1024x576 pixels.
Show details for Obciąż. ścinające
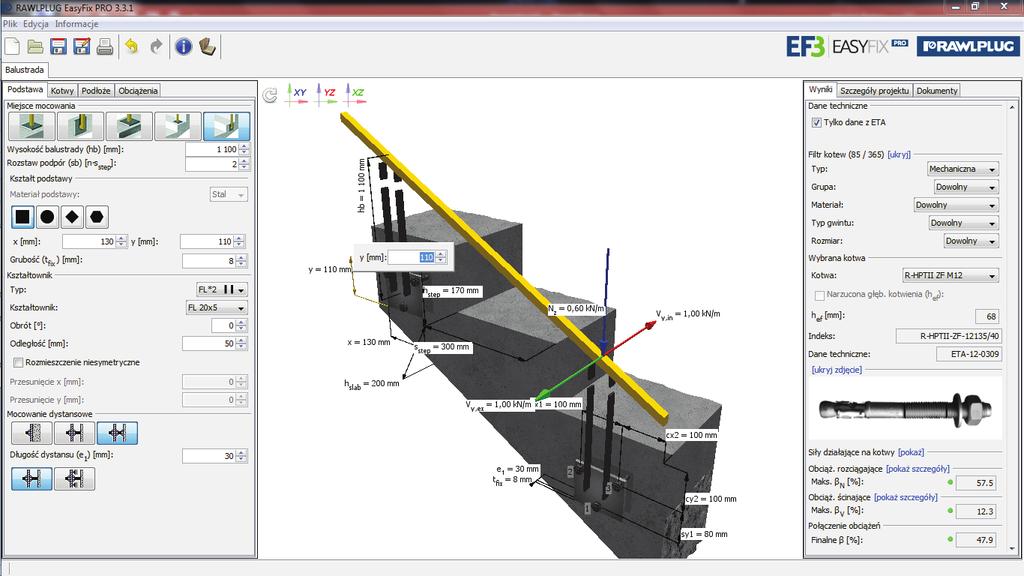(x=906, y=498)
